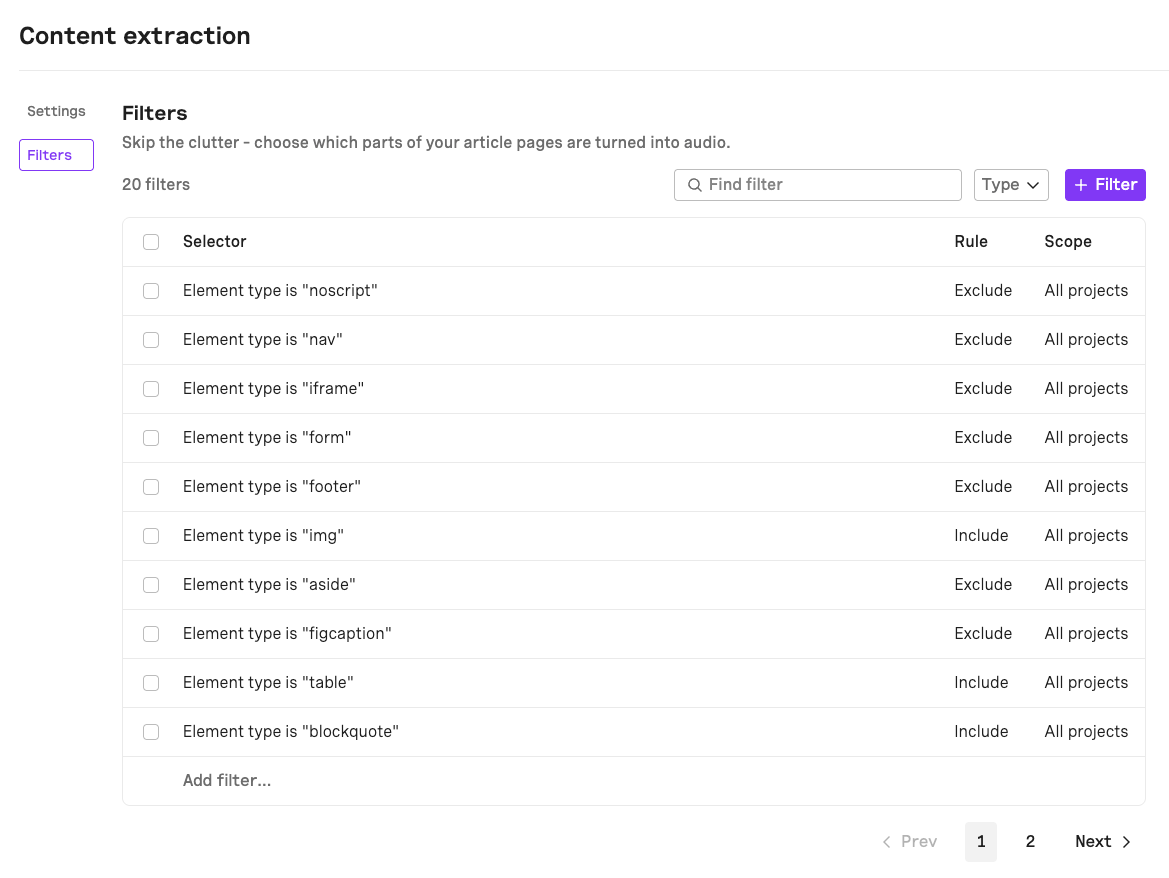Focus the Find filter search field
The width and height of the screenshot is (1169, 878).
[x=830, y=185]
